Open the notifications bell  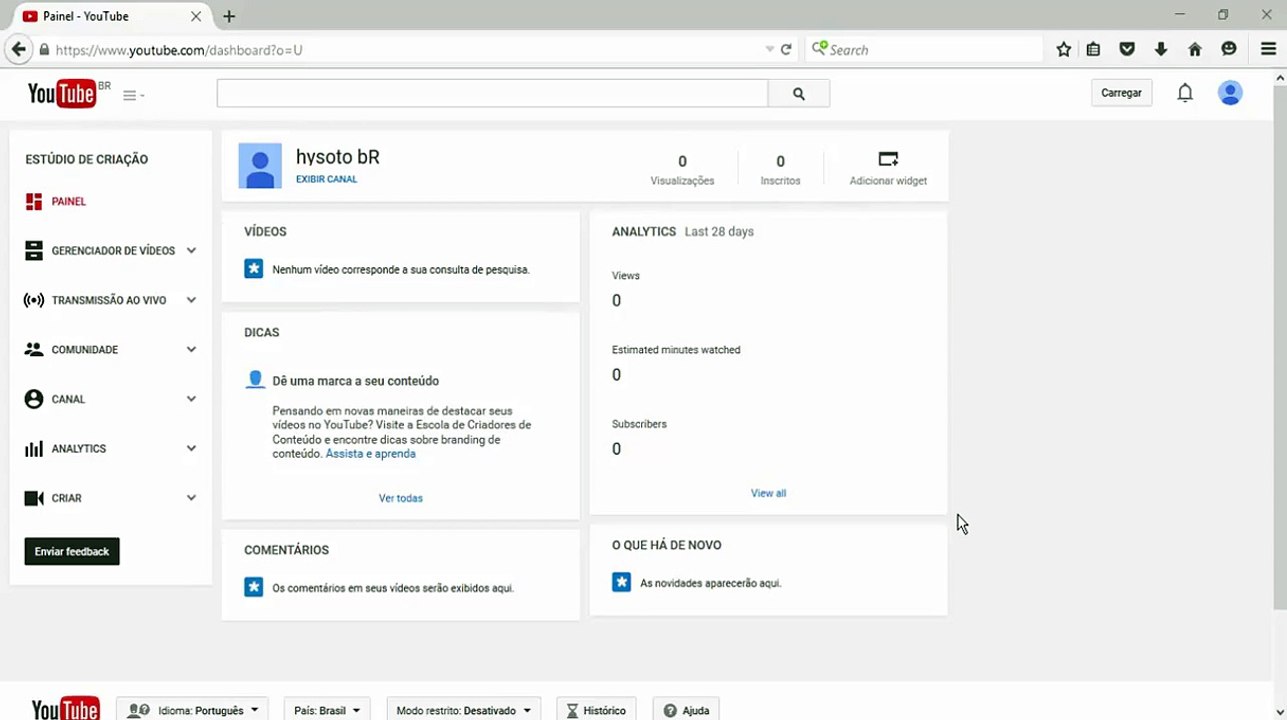tap(1185, 93)
